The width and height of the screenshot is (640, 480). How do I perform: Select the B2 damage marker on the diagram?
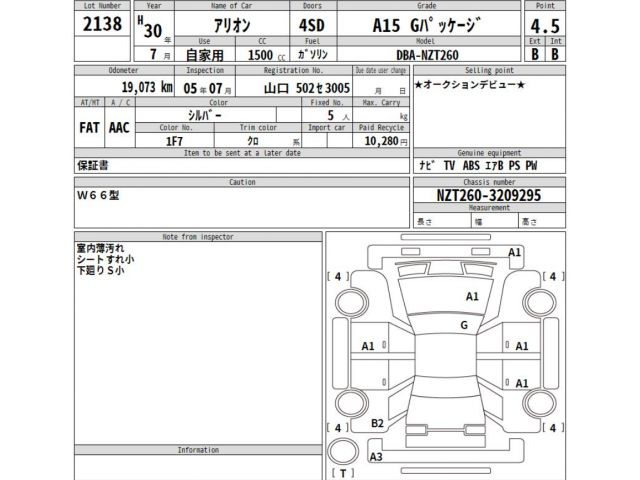[377, 424]
